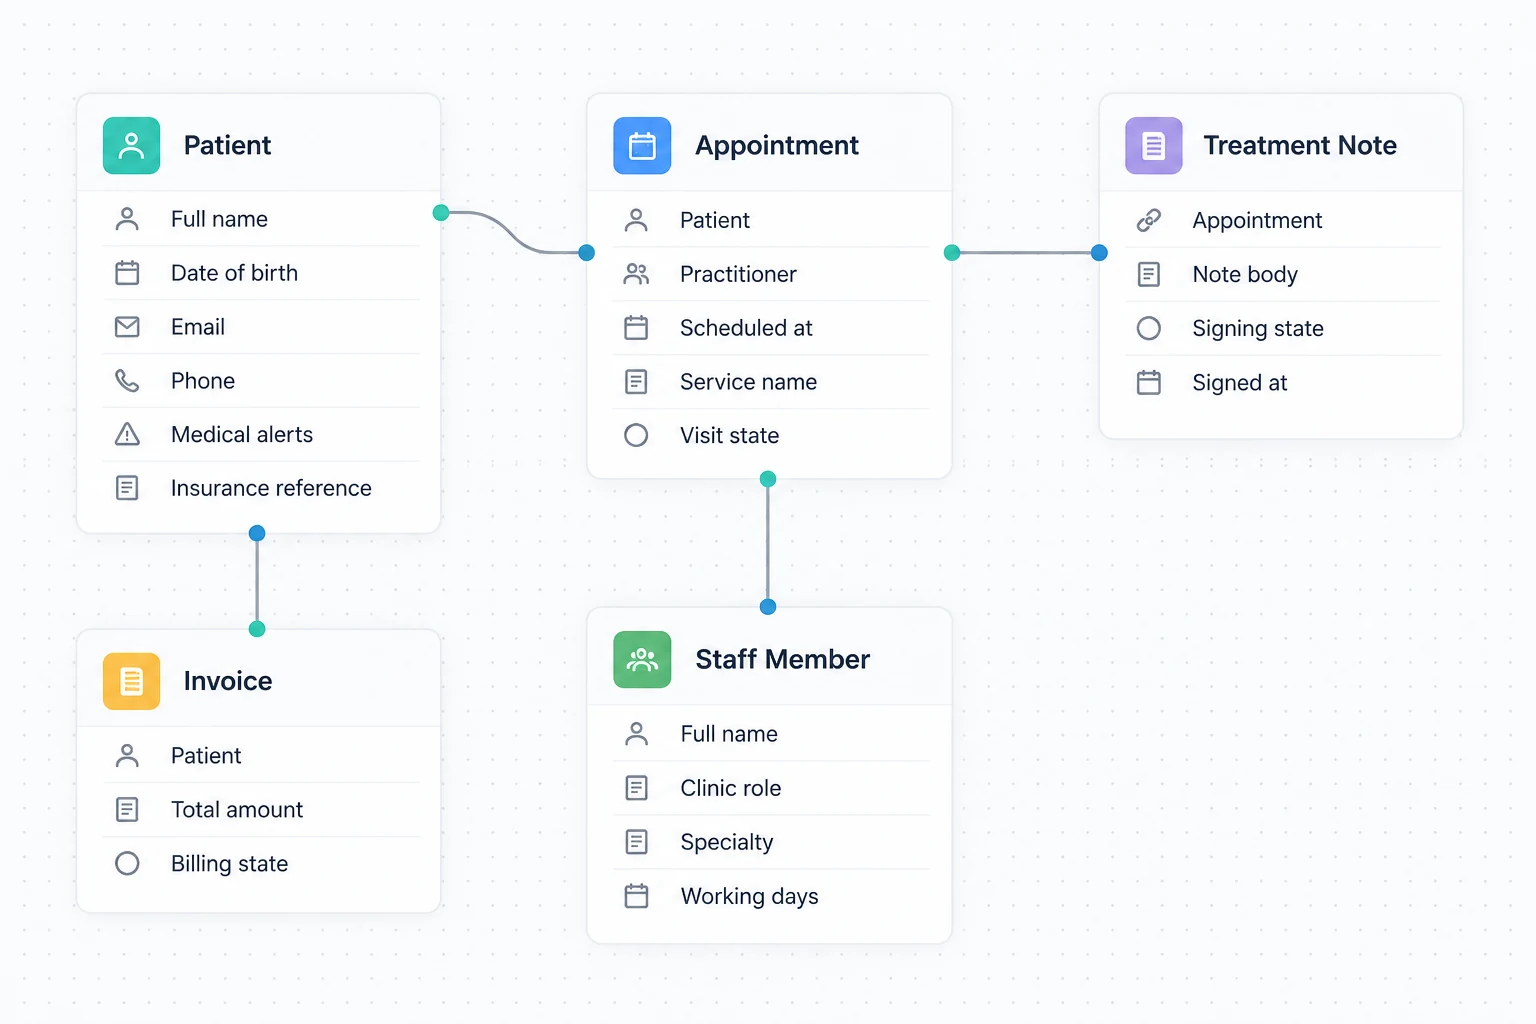Click the calendar icon beside Working days
The image size is (1536, 1024).
(x=636, y=896)
